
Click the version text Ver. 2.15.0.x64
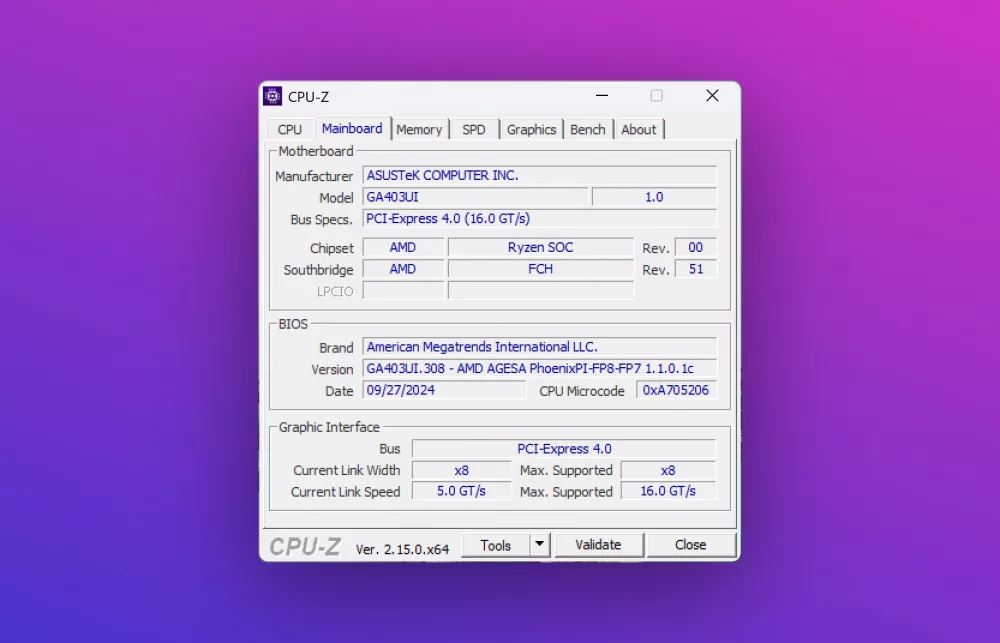click(402, 549)
